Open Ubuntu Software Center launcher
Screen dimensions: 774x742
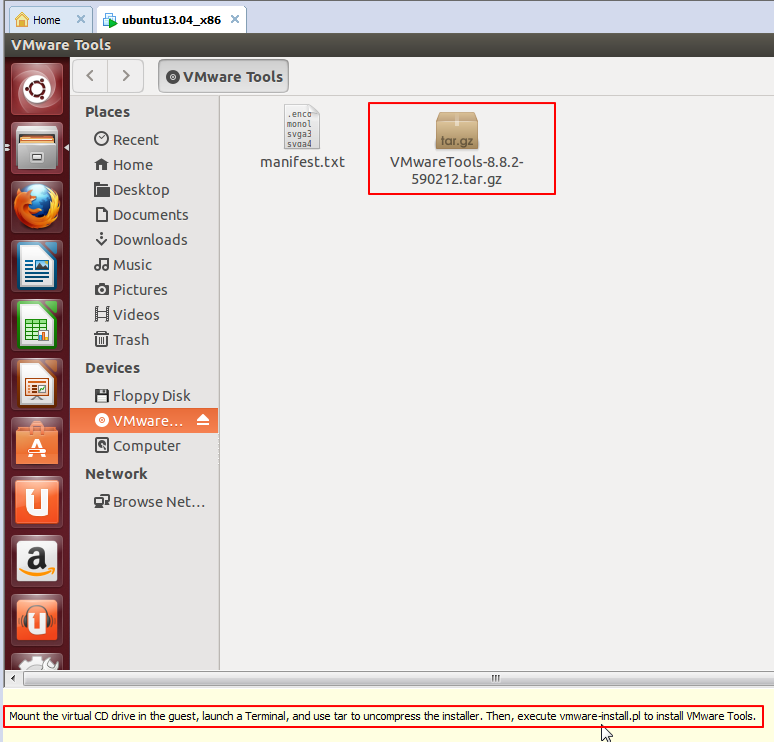37,443
